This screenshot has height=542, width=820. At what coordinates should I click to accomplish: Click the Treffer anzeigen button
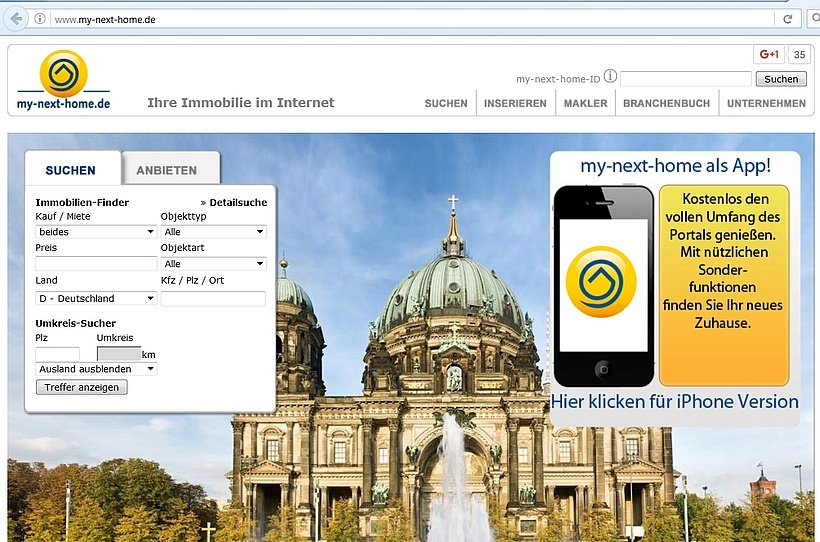coord(82,387)
